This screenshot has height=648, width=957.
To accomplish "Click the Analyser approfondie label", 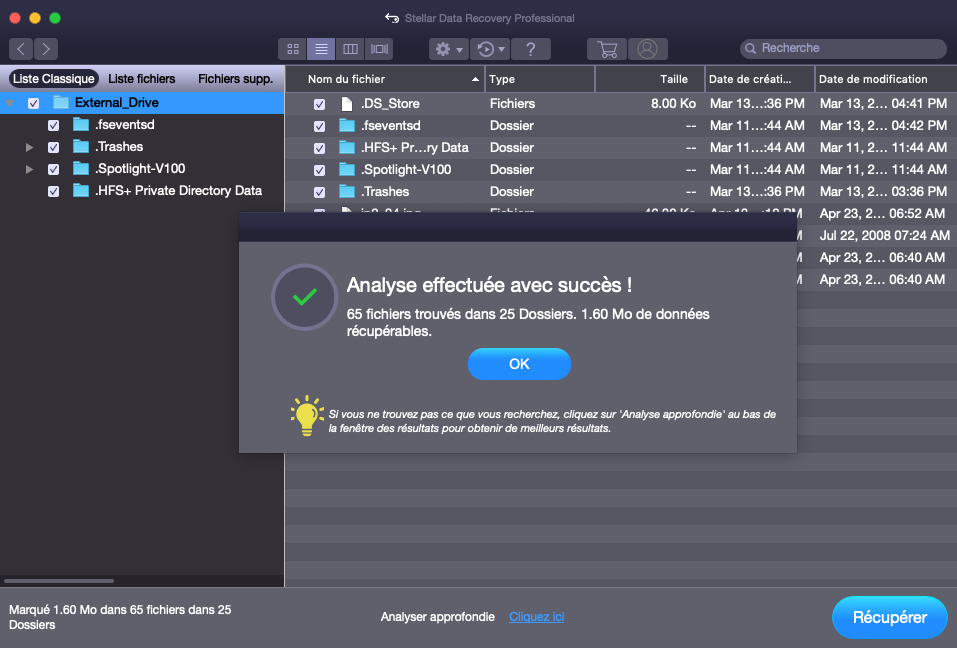I will pyautogui.click(x=438, y=617).
